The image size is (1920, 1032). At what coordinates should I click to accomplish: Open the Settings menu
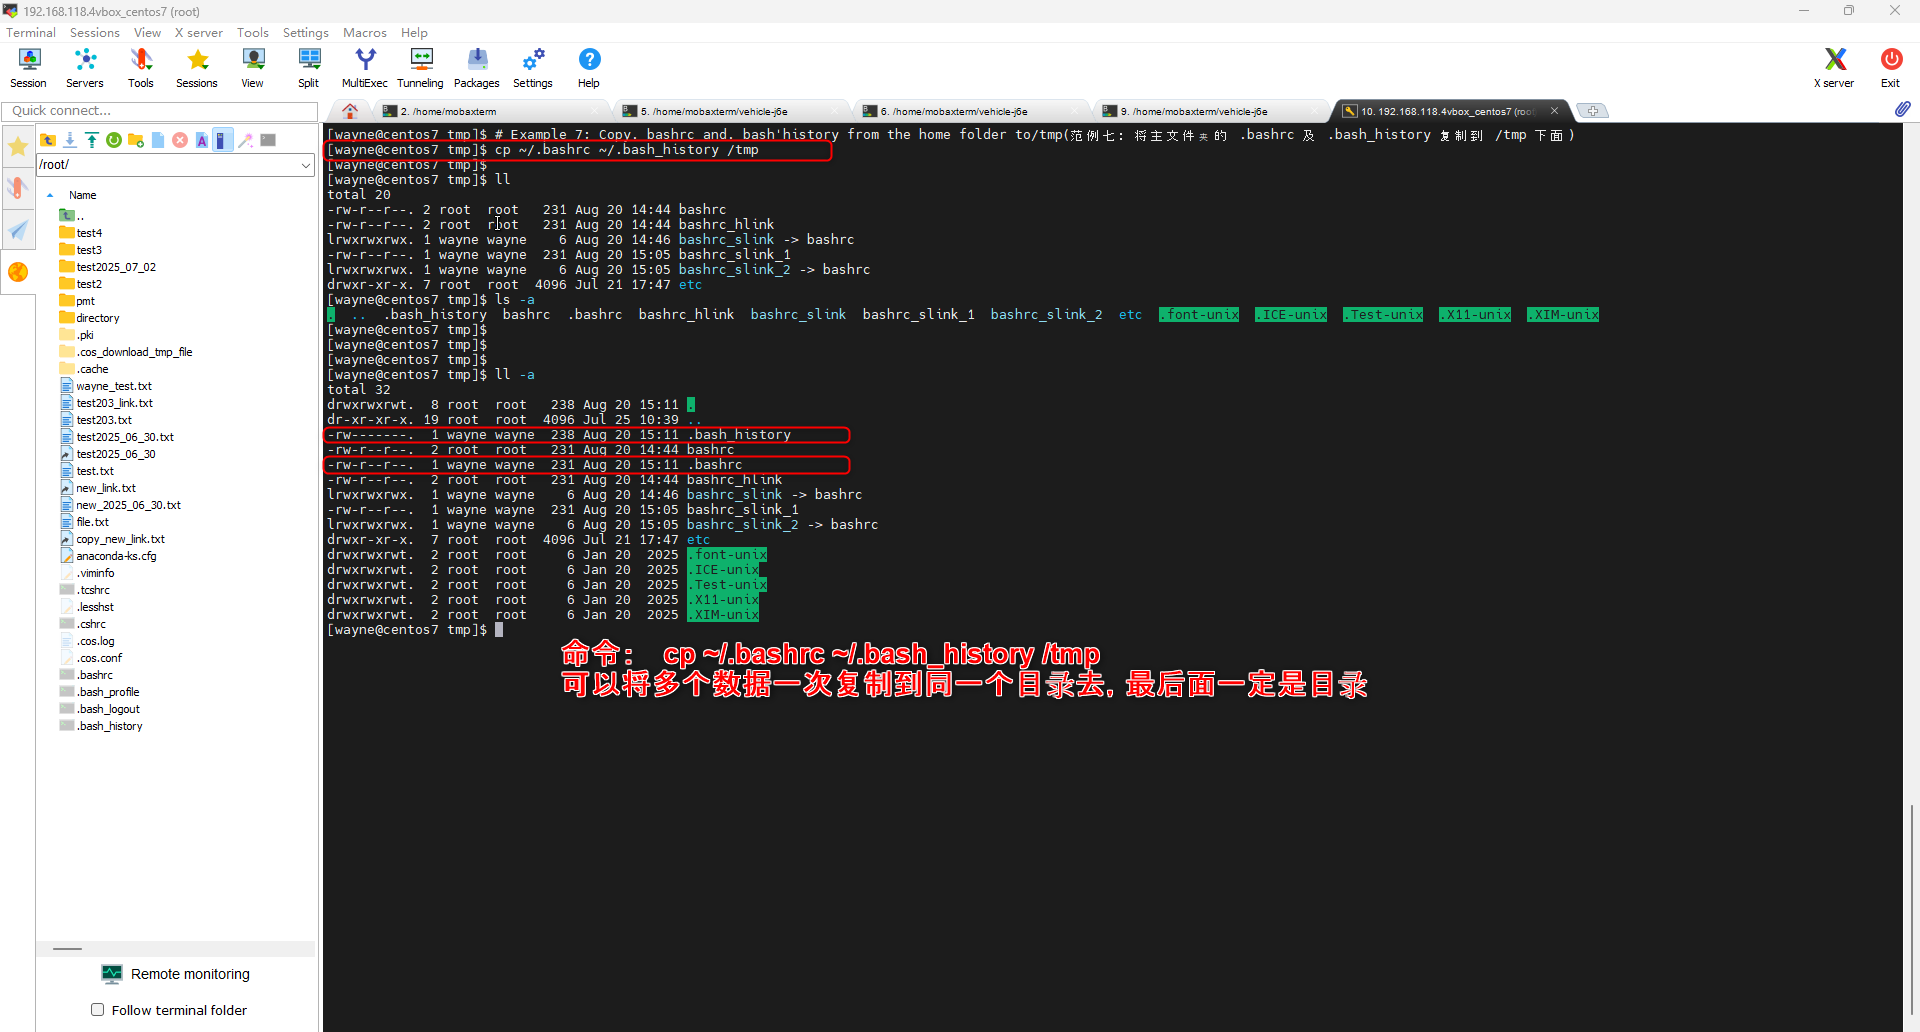[x=306, y=33]
